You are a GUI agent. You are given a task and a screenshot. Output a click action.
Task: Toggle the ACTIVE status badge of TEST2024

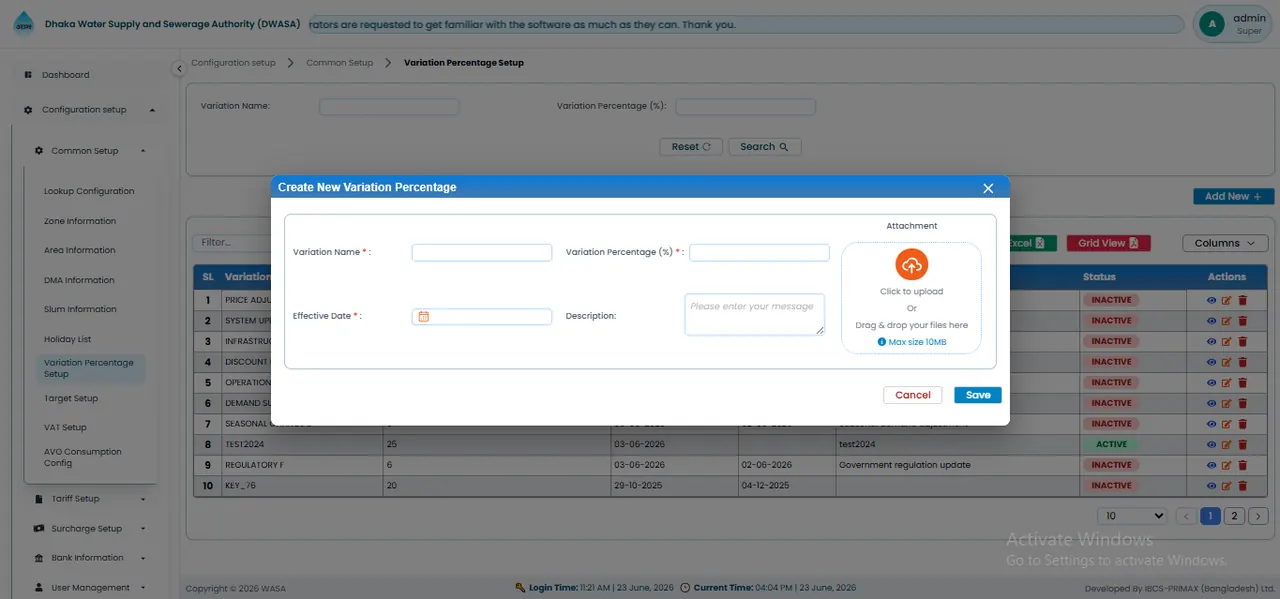click(x=1111, y=444)
